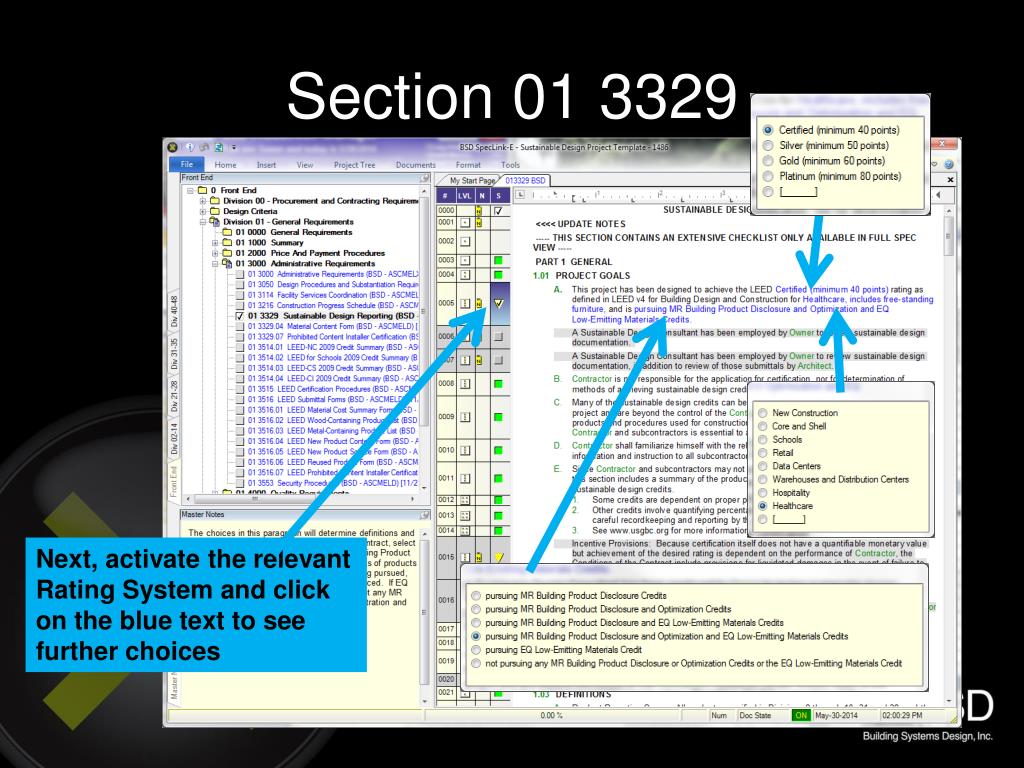Image resolution: width=1024 pixels, height=768 pixels.
Task: Click the note icon in row 0015
Action: click(479, 558)
